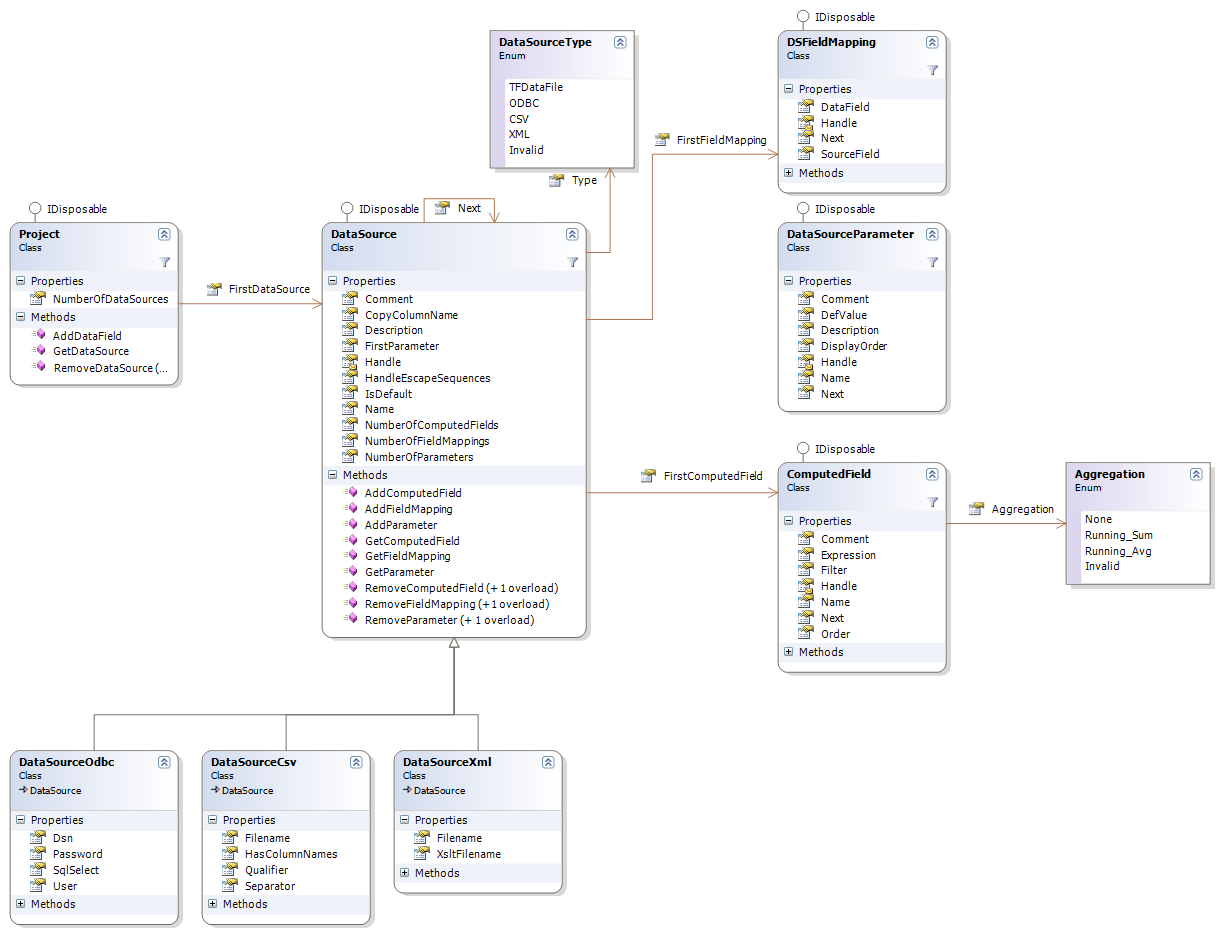Collapse Properties section in DataSourceCsv
Screen dimensions: 1219x933
(x=213, y=820)
